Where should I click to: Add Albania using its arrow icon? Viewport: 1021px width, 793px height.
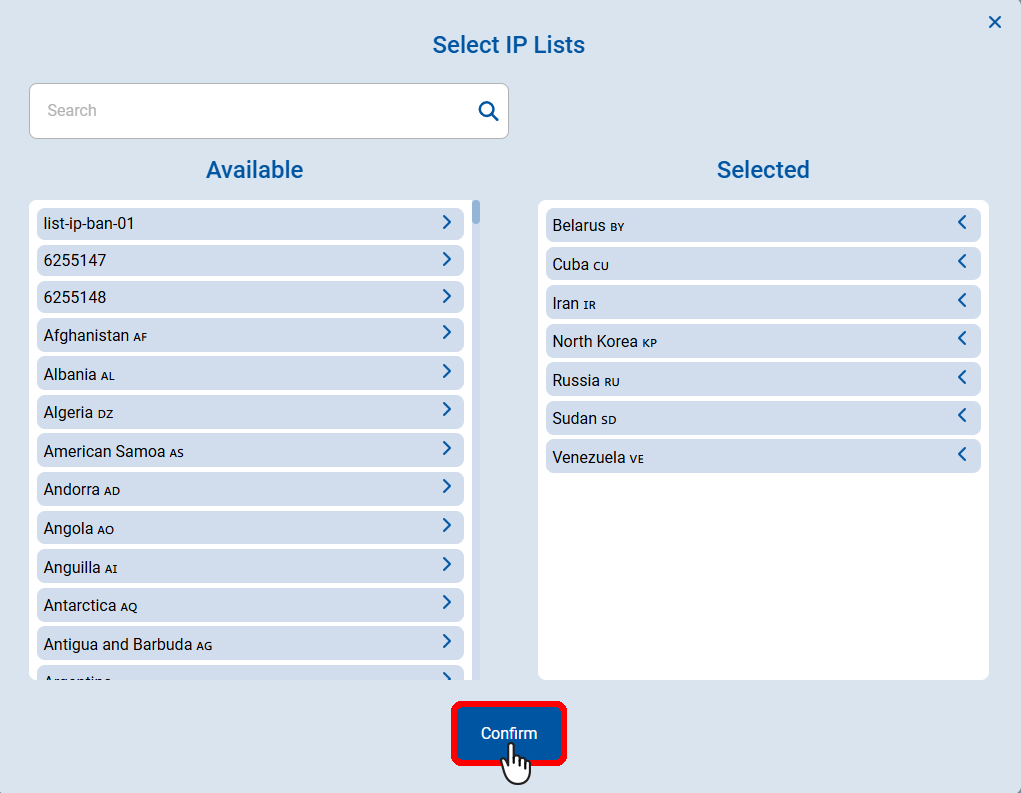point(447,371)
